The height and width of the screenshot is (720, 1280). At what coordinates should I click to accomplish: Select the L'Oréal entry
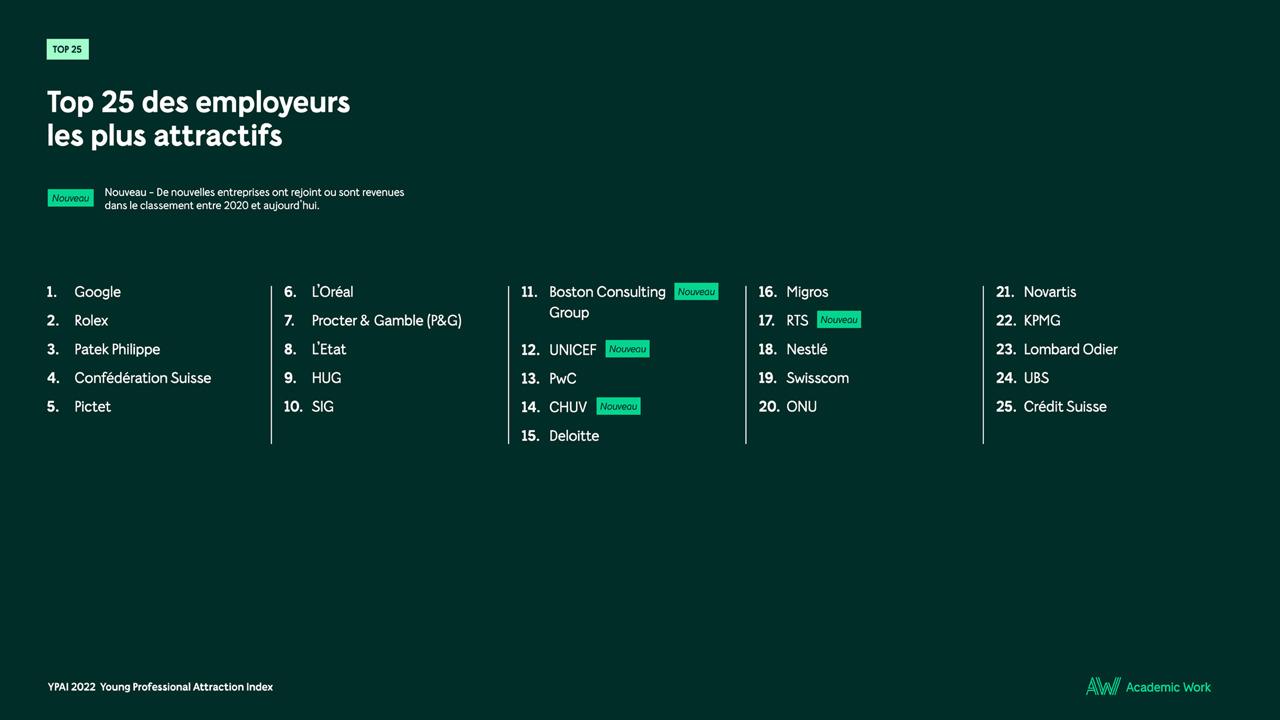point(332,292)
